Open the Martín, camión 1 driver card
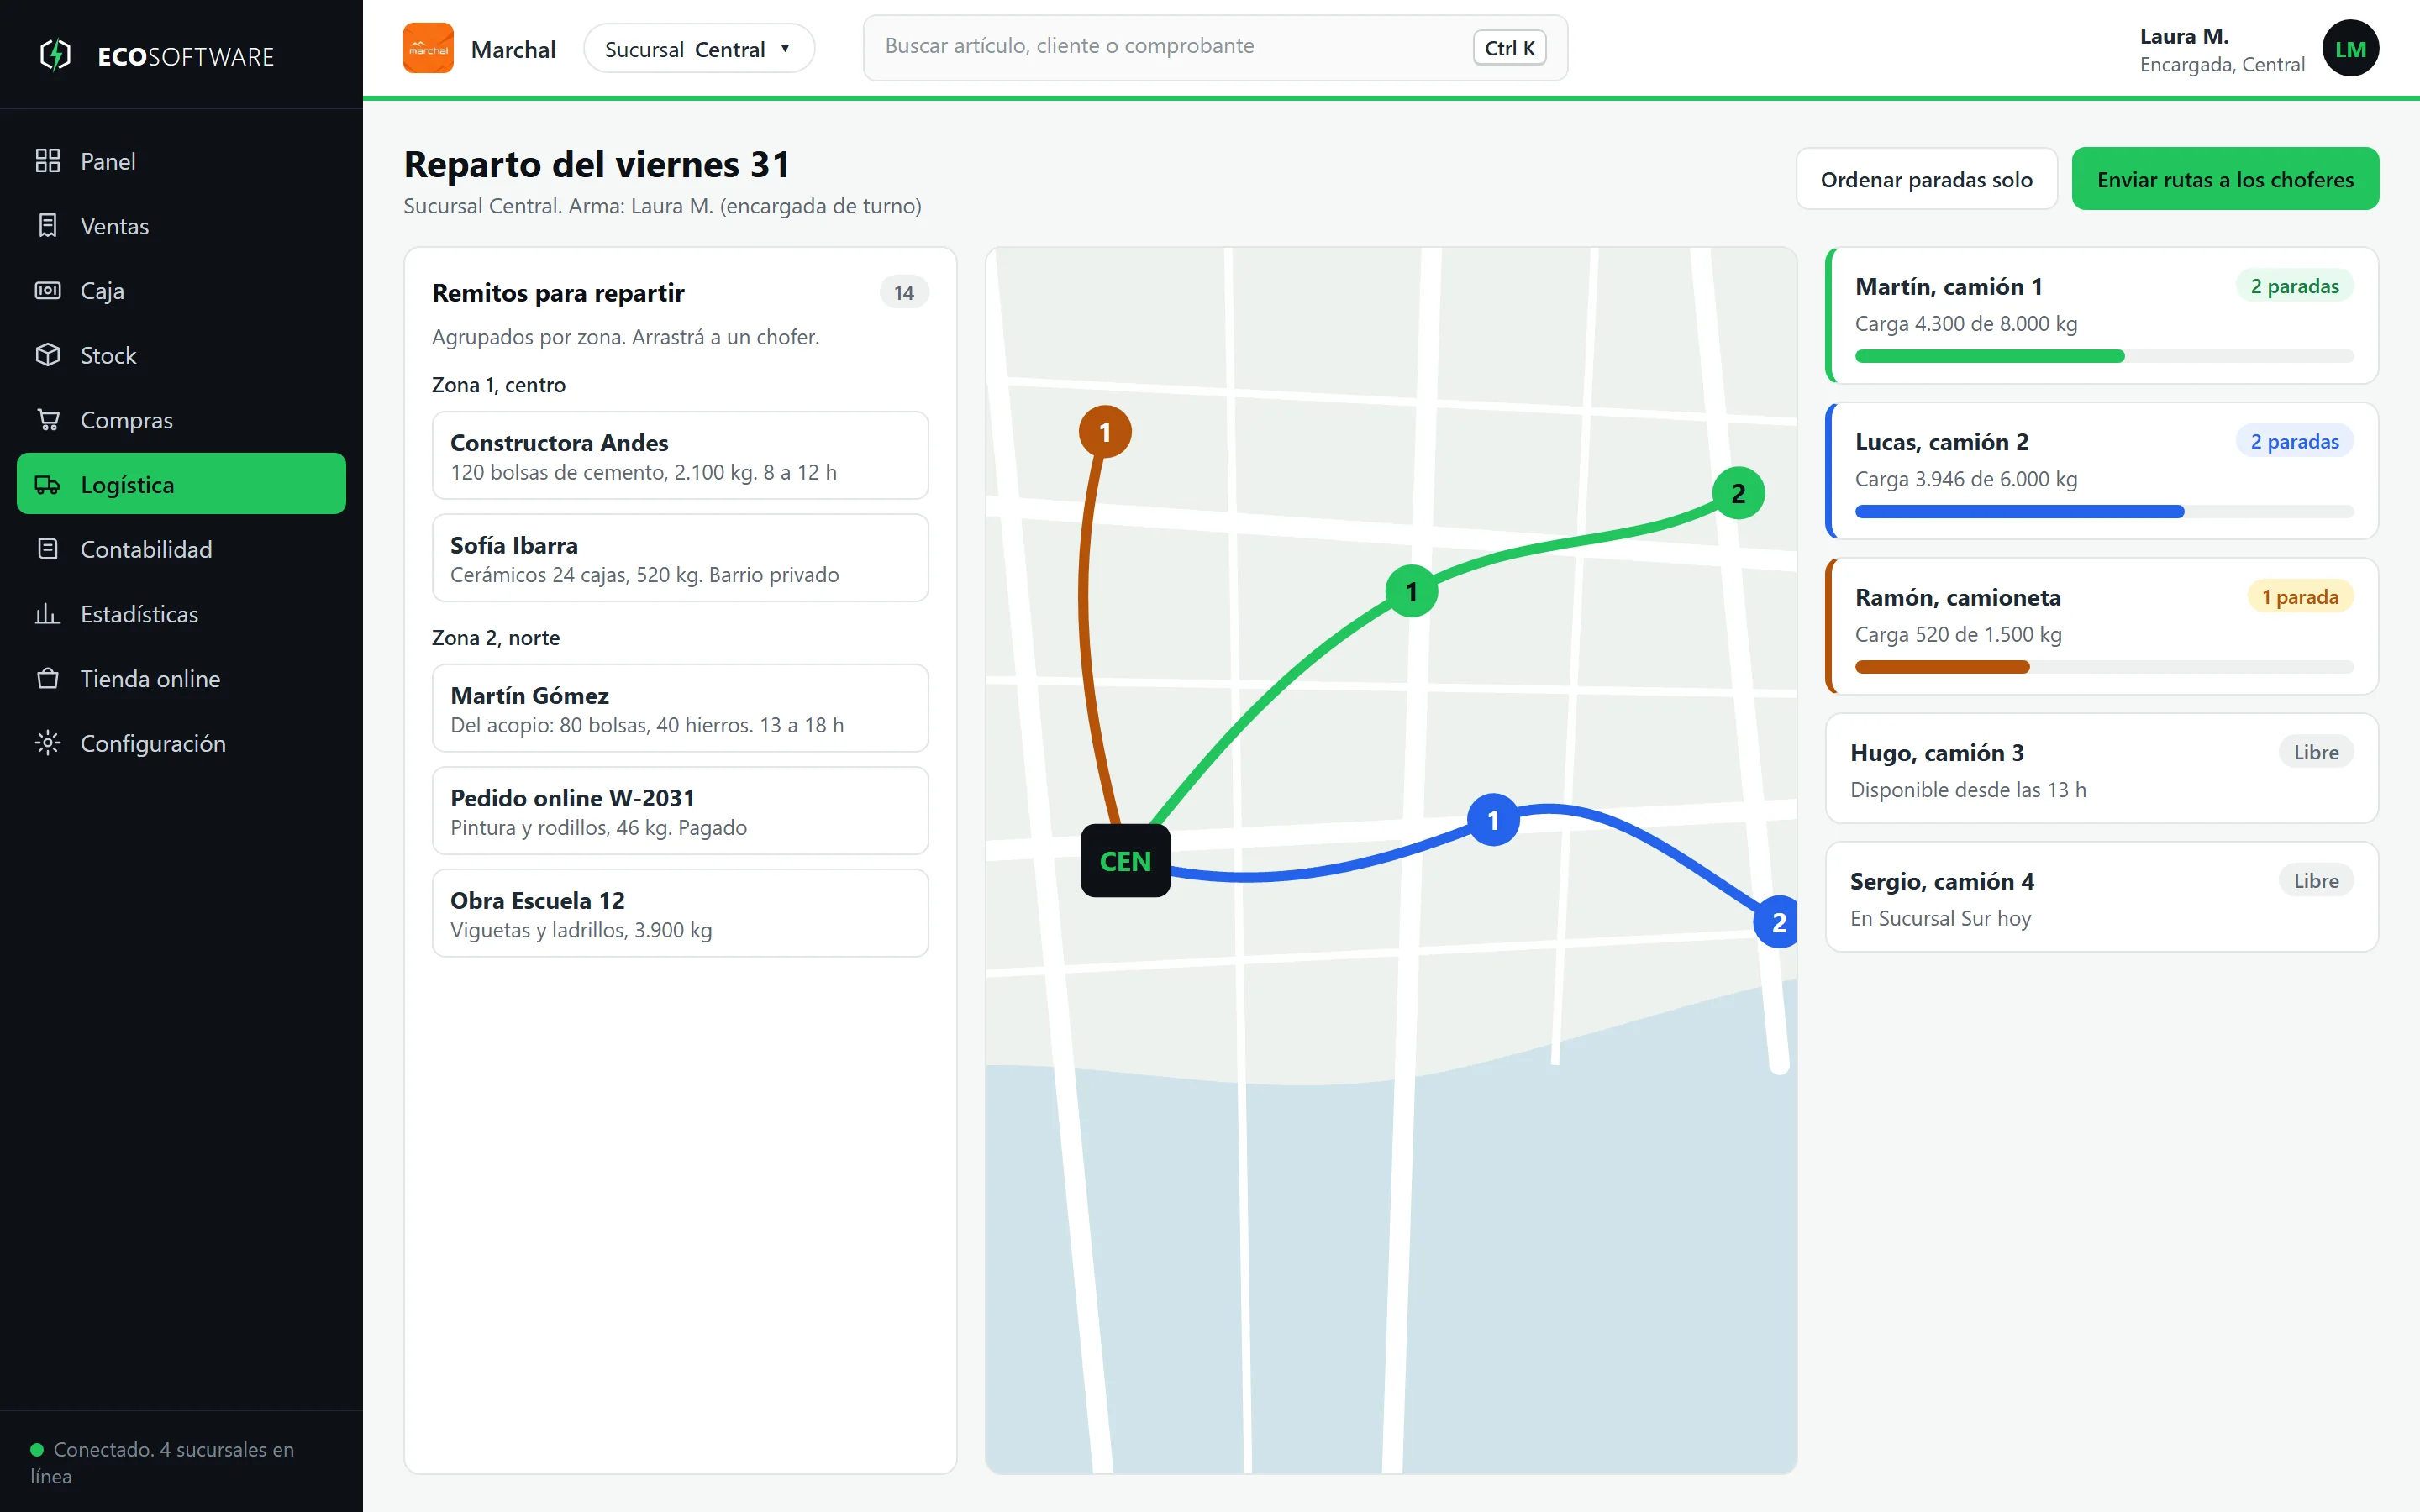This screenshot has width=2420, height=1512. pyautogui.click(x=2102, y=316)
